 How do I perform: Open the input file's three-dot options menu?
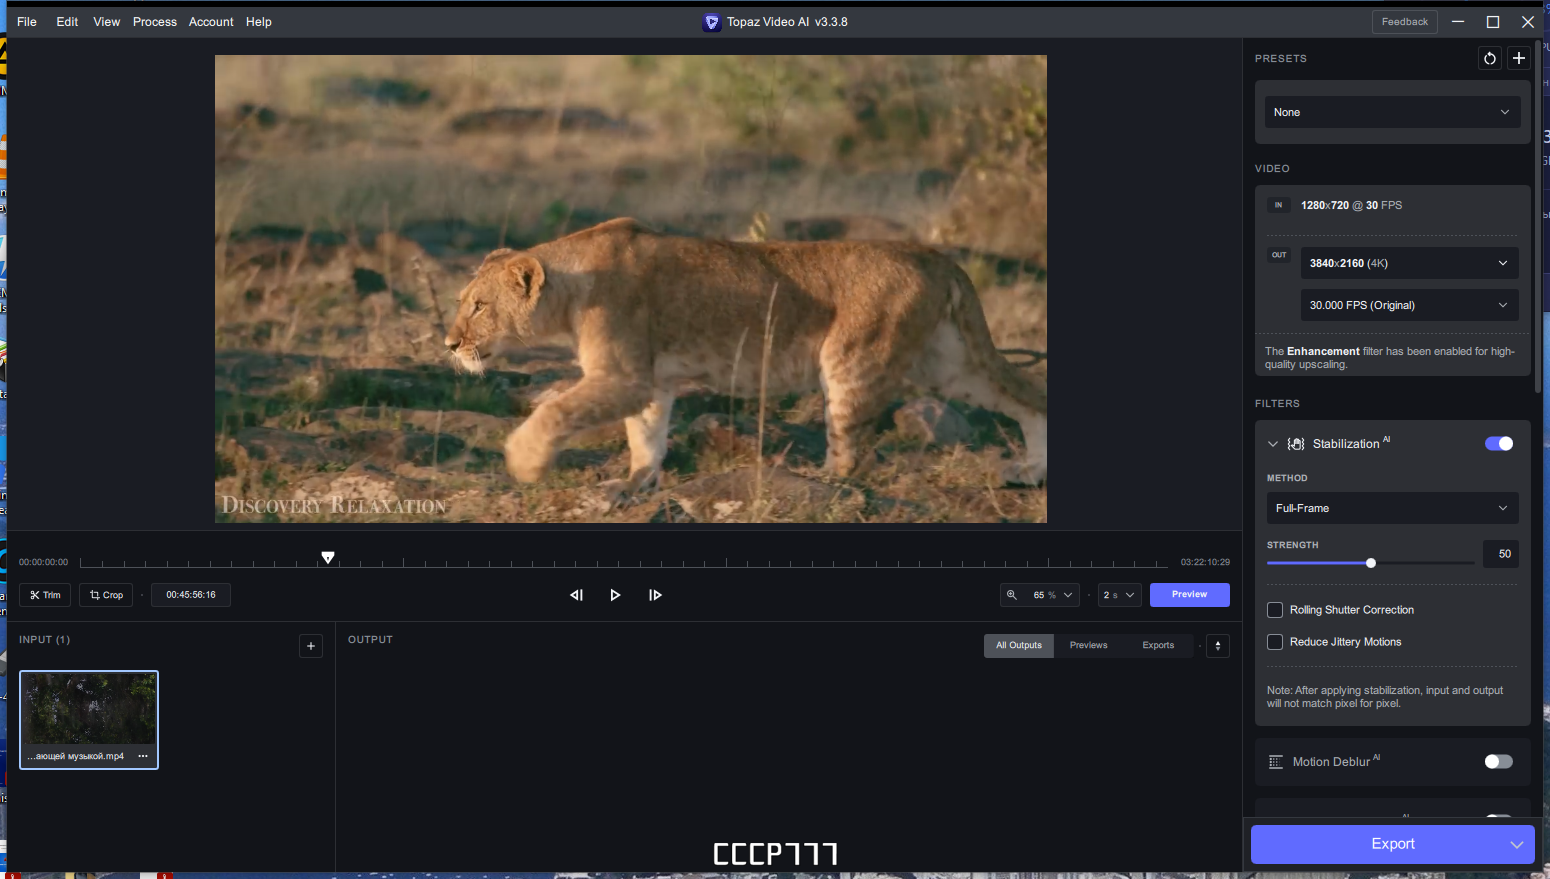click(143, 756)
